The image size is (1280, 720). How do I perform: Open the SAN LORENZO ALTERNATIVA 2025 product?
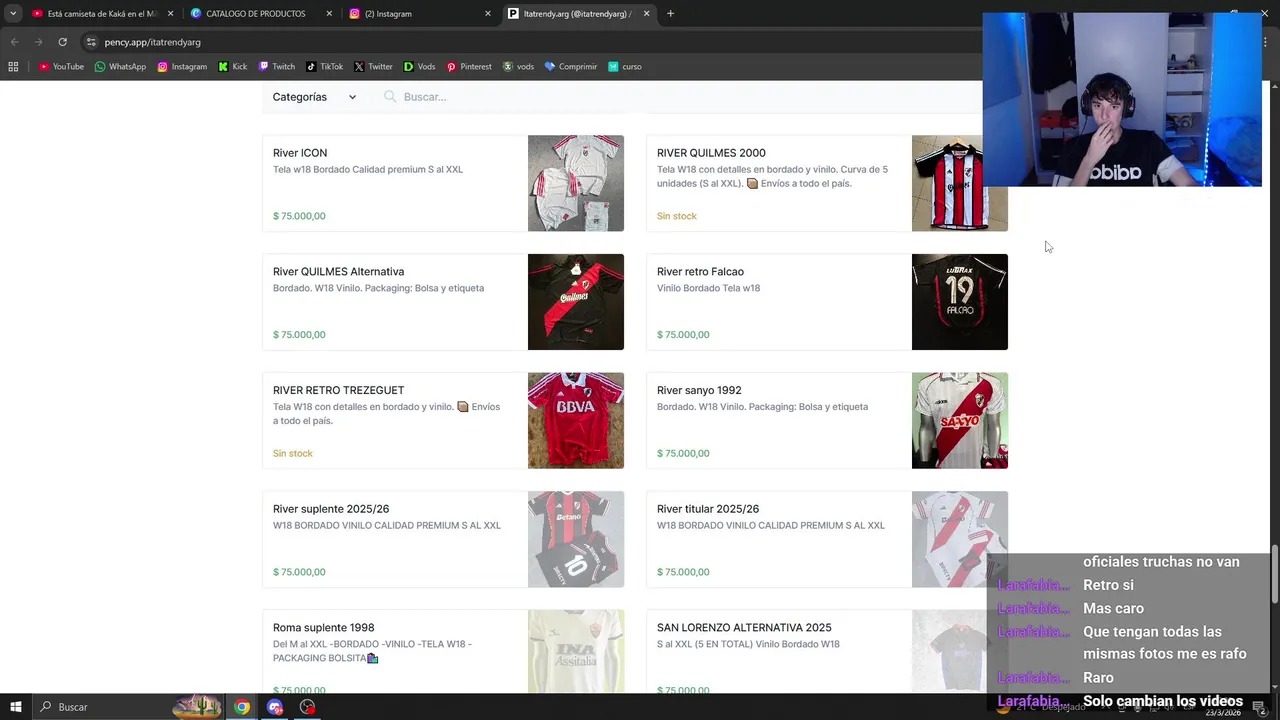(x=827, y=652)
